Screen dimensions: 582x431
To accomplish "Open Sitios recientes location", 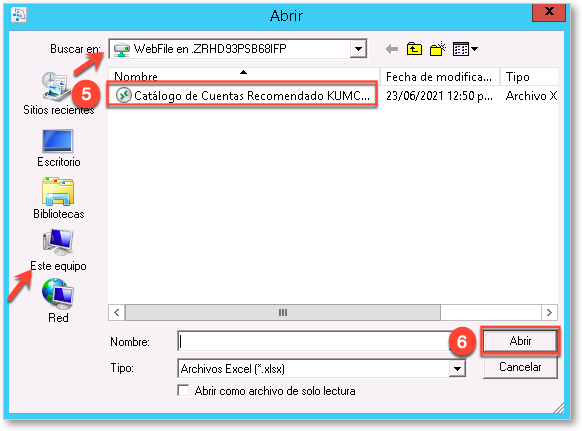I will tap(58, 94).
